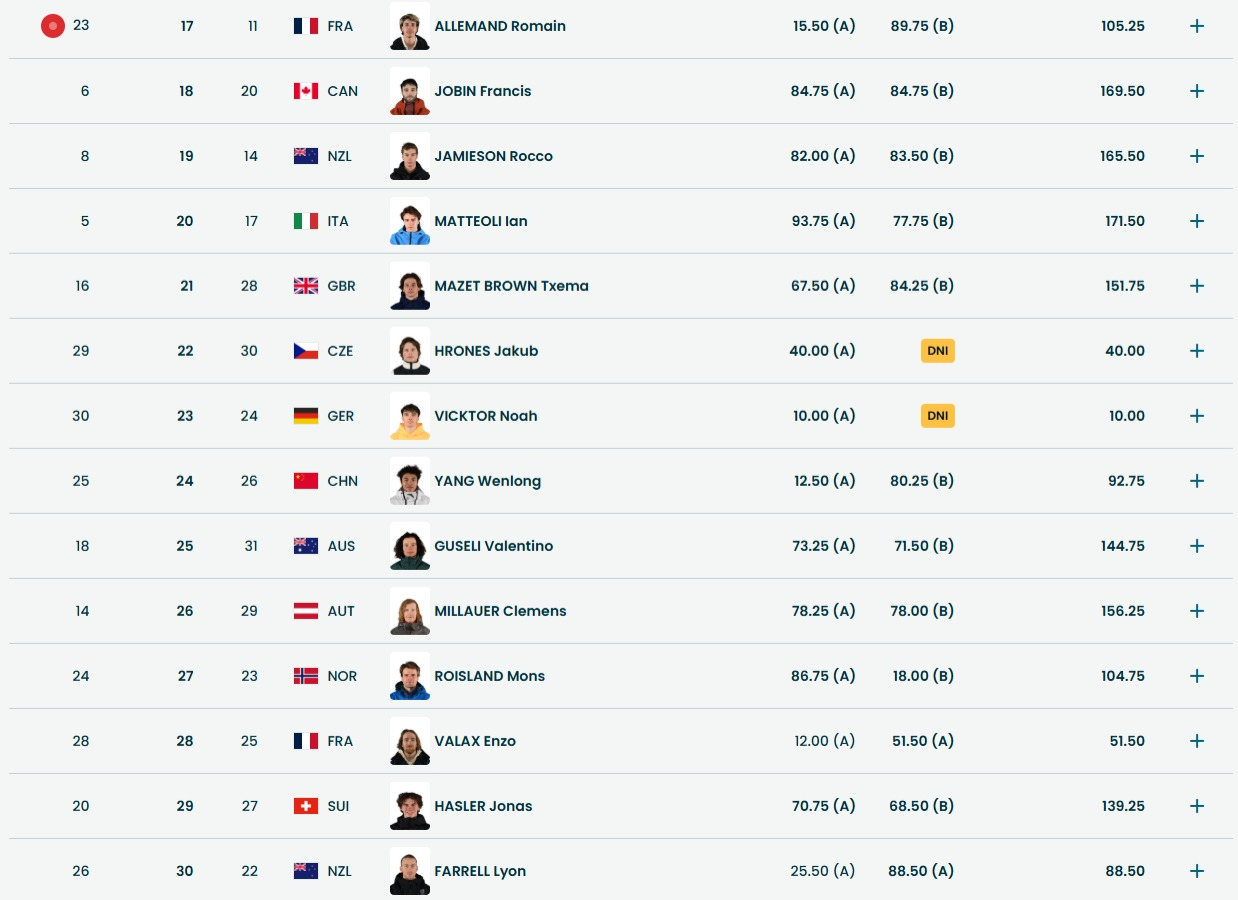Click the Great Britain flag for MAZET BROWN
This screenshot has width=1238, height=900.
click(305, 286)
